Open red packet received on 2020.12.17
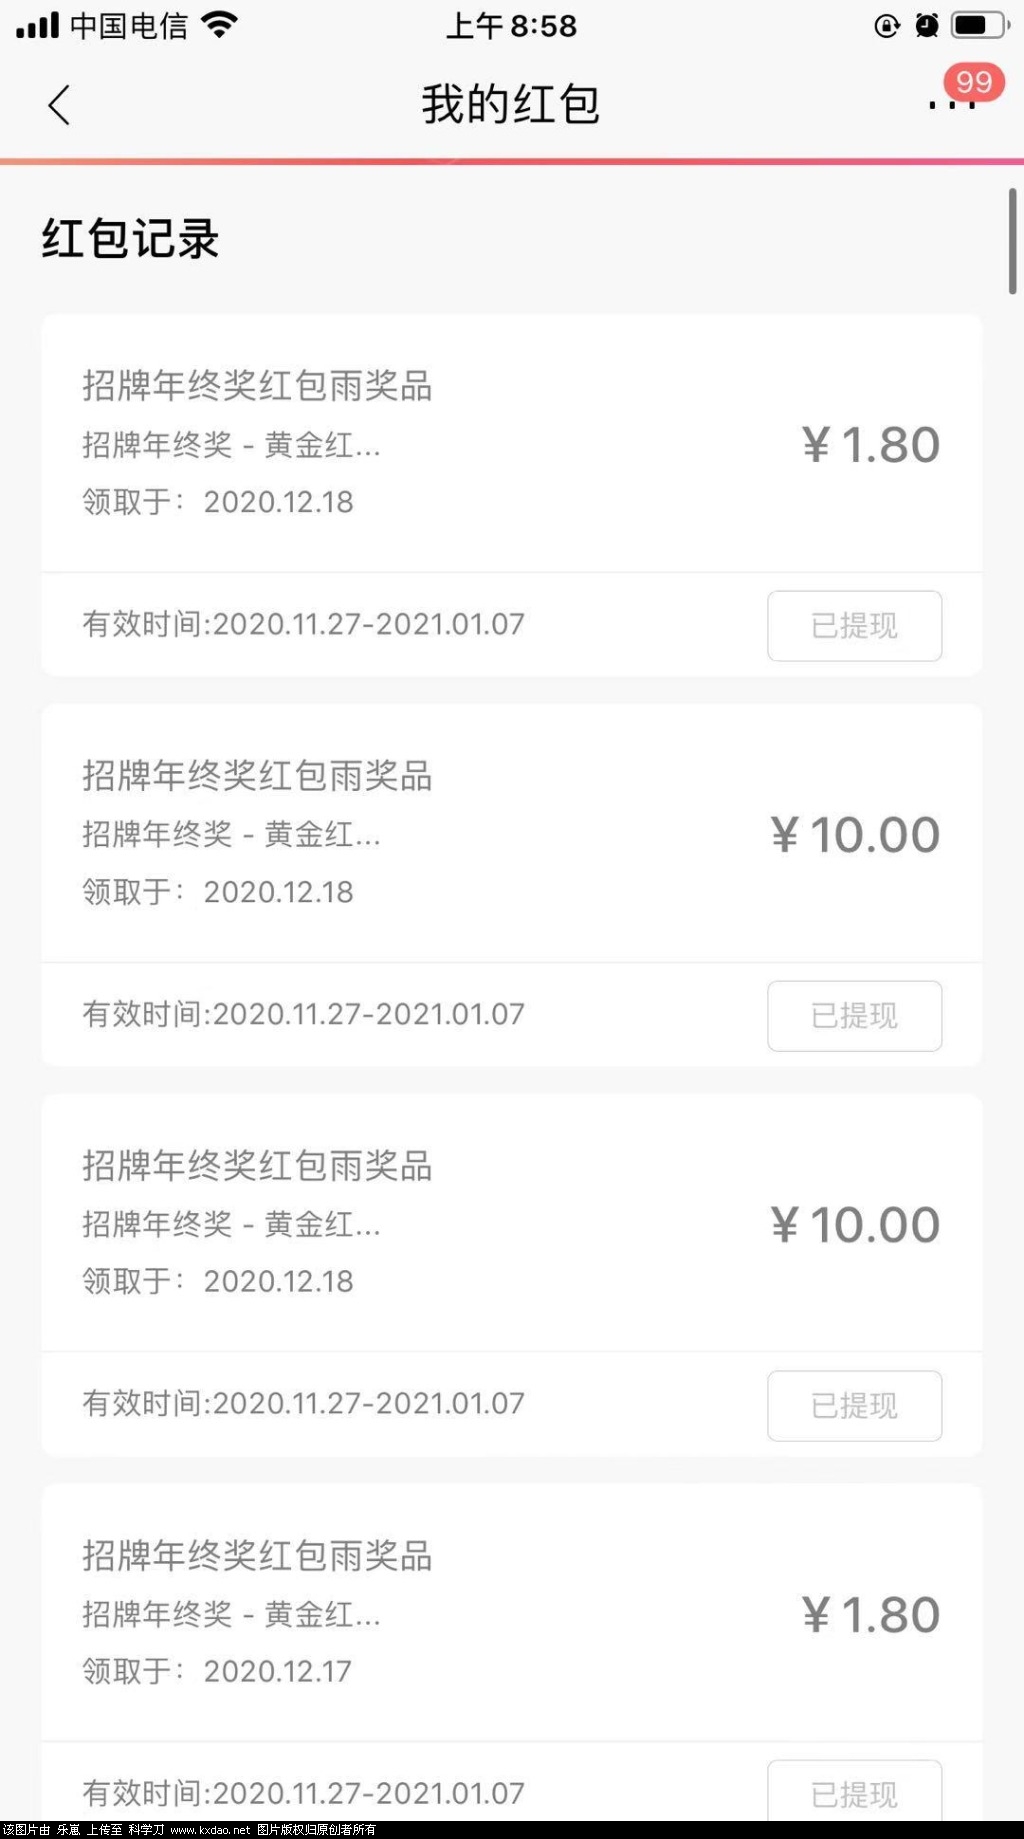 (x=511, y=1613)
